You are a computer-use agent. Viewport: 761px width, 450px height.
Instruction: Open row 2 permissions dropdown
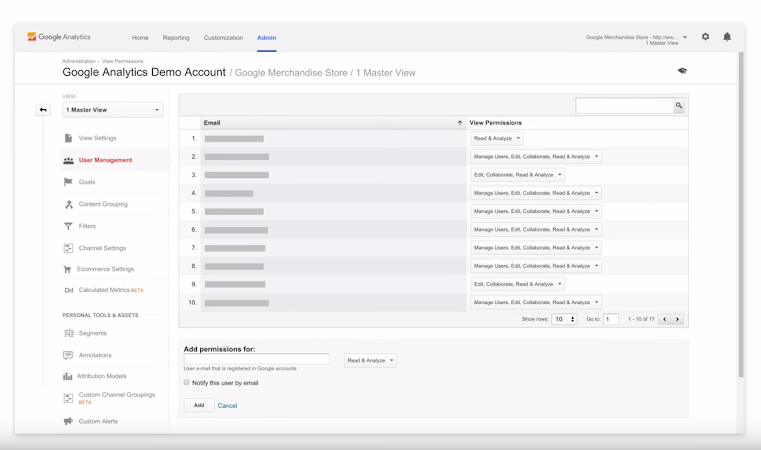536,157
